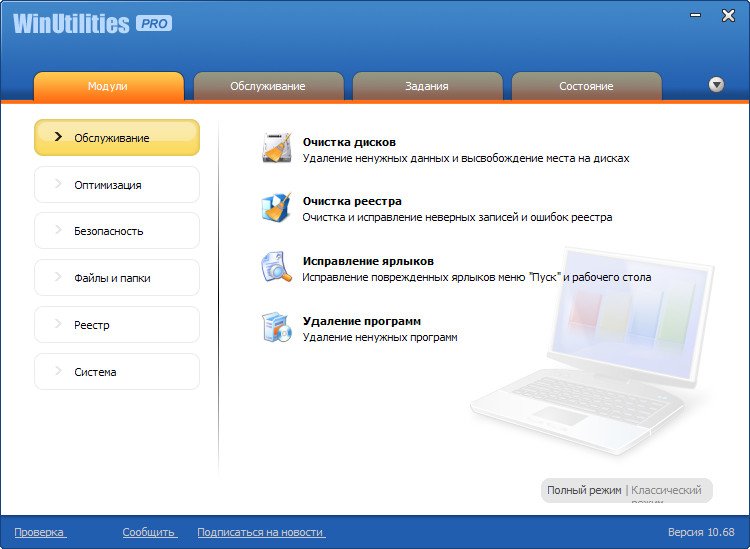Click the bold arrow beside sidebar Обслуживание
This screenshot has width=750, height=549.
pyautogui.click(x=58, y=137)
